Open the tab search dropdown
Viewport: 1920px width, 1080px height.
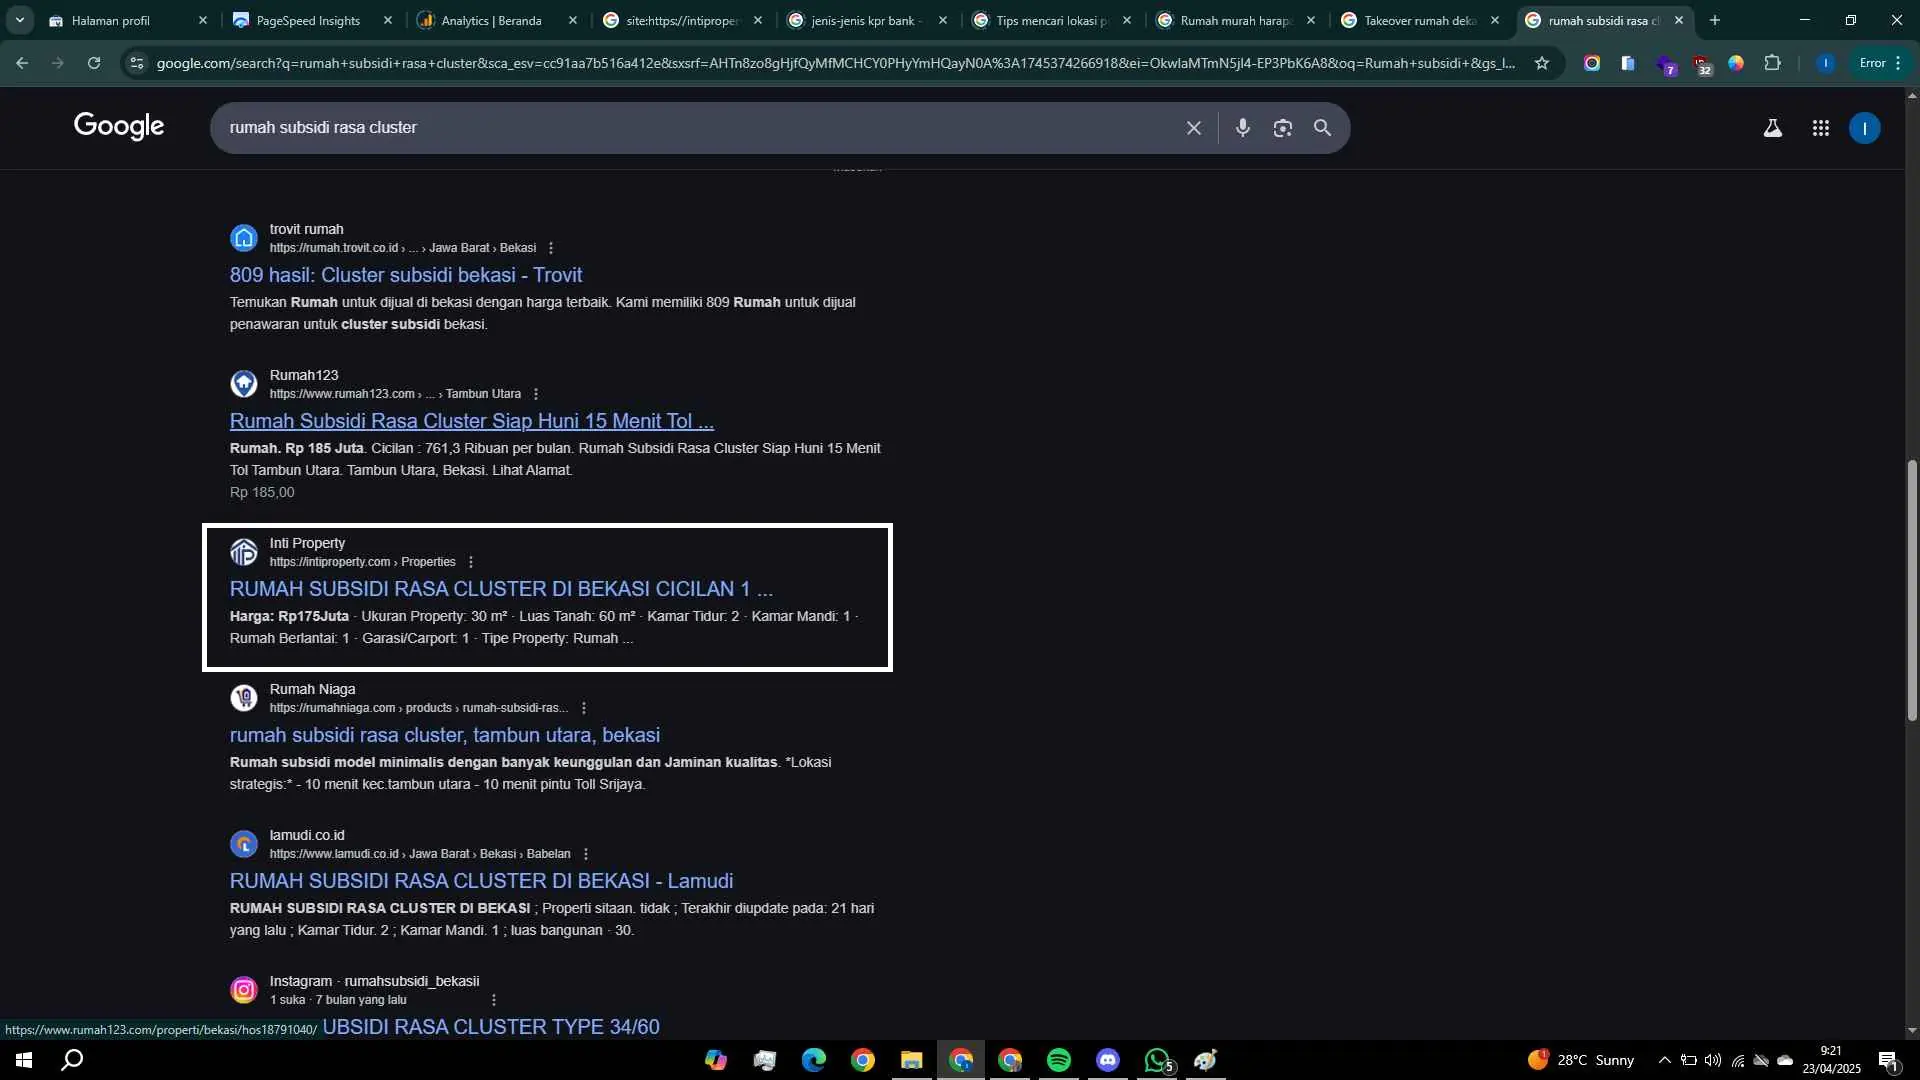pyautogui.click(x=19, y=20)
